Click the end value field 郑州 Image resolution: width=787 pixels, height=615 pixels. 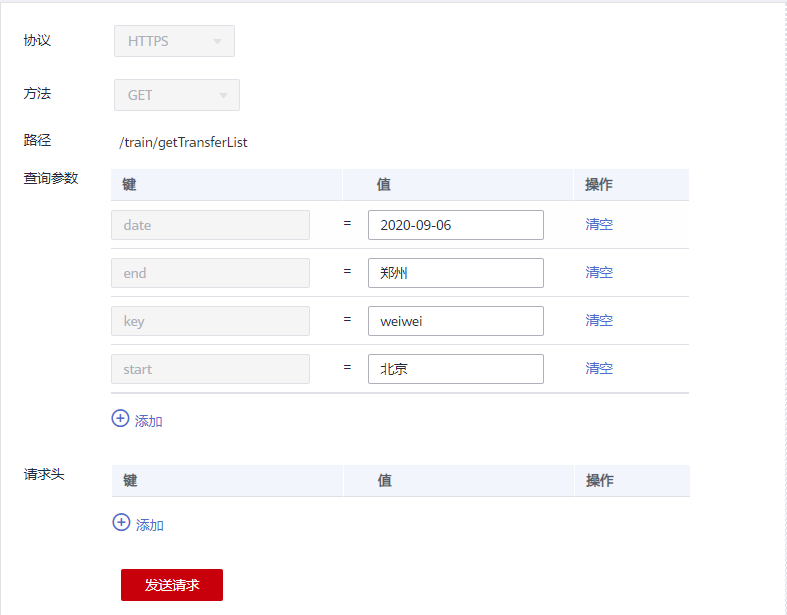click(456, 273)
